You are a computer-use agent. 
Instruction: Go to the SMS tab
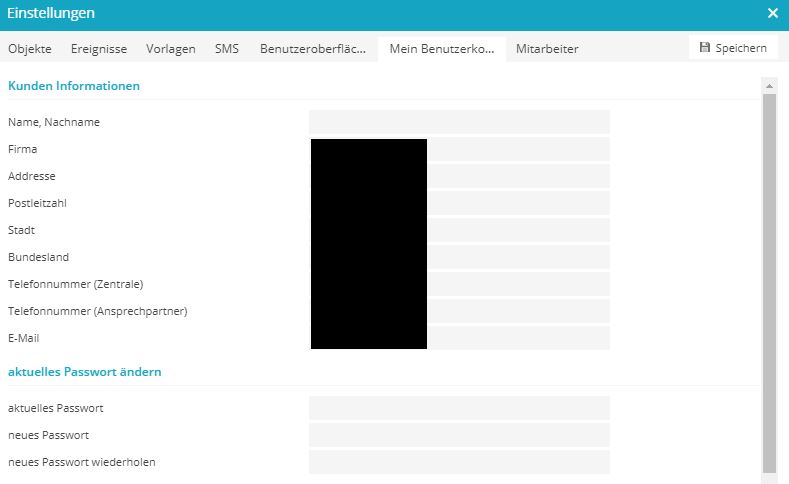click(x=226, y=49)
